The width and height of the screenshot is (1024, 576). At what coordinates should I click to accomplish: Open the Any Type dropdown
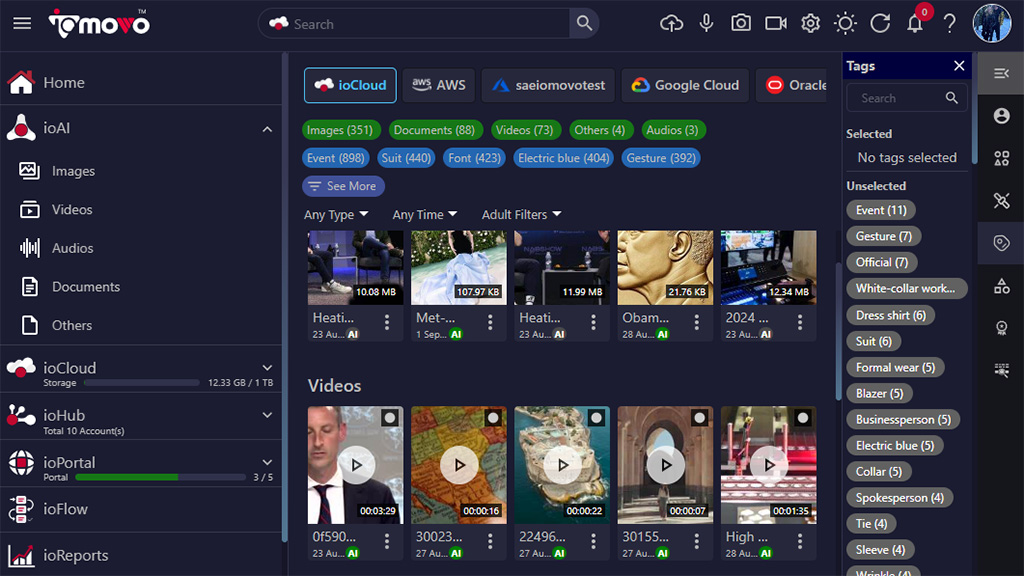point(336,215)
